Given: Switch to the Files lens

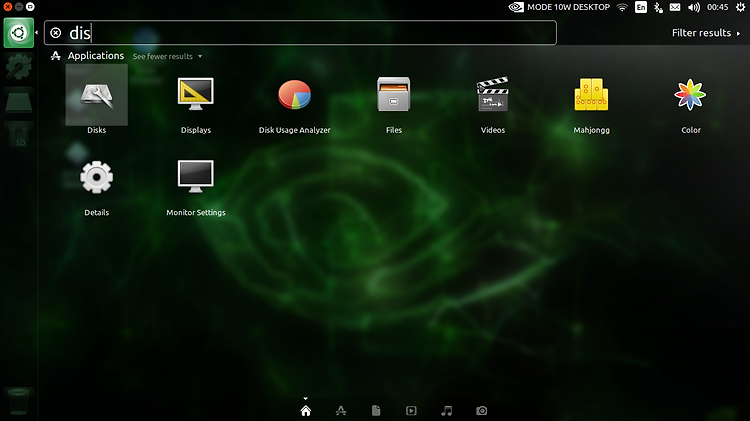Looking at the screenshot, I should coord(376,410).
